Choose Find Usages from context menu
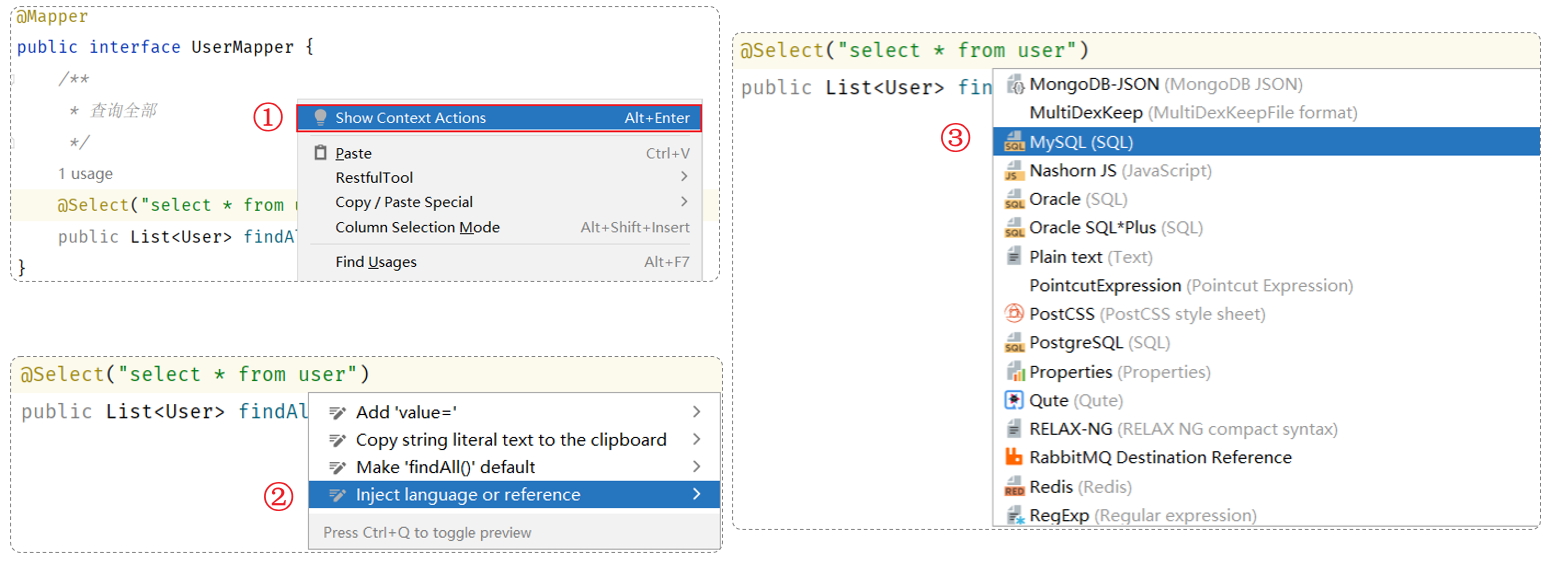The height and width of the screenshot is (561, 1546). (376, 262)
